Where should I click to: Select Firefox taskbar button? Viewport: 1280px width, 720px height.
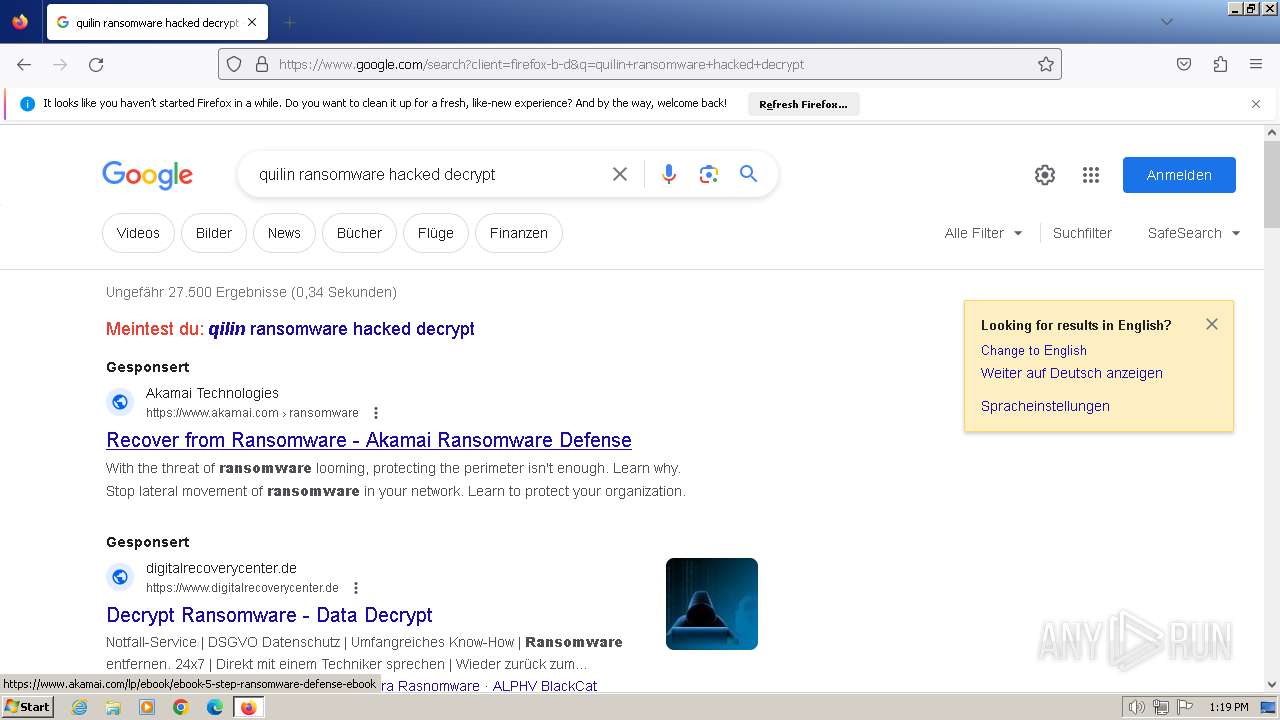pyautogui.click(x=248, y=707)
